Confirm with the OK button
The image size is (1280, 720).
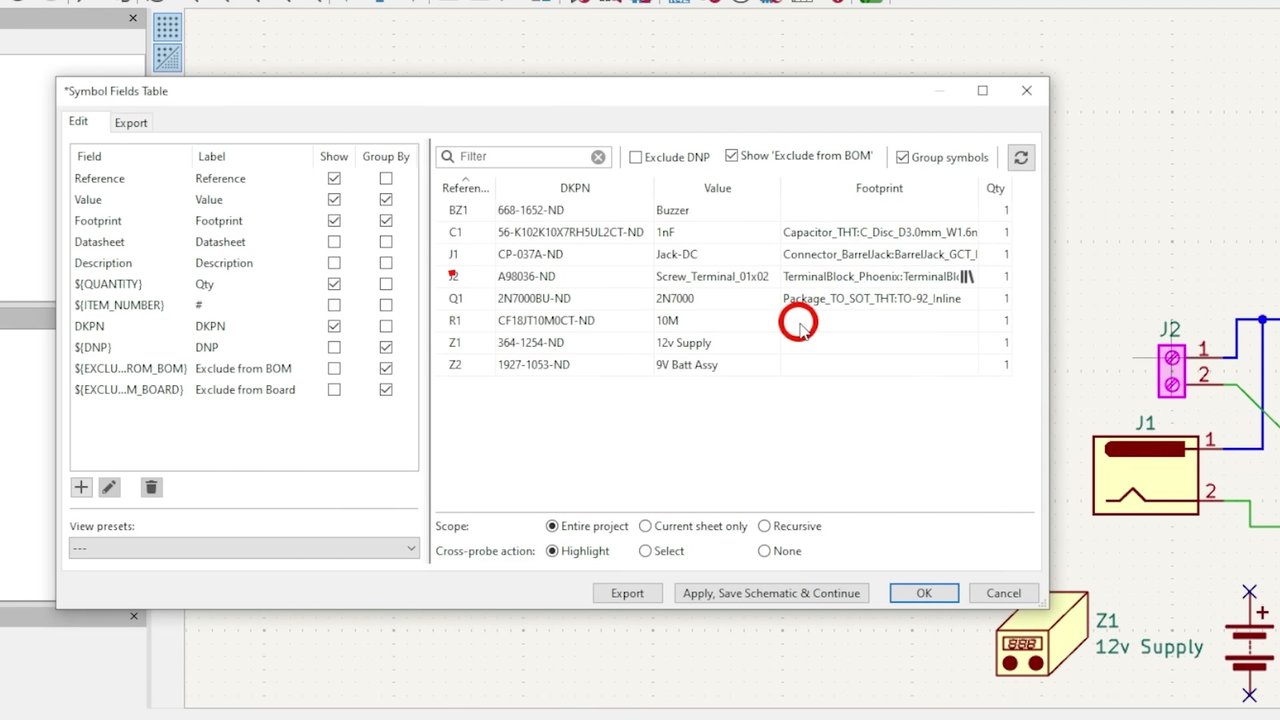click(924, 593)
